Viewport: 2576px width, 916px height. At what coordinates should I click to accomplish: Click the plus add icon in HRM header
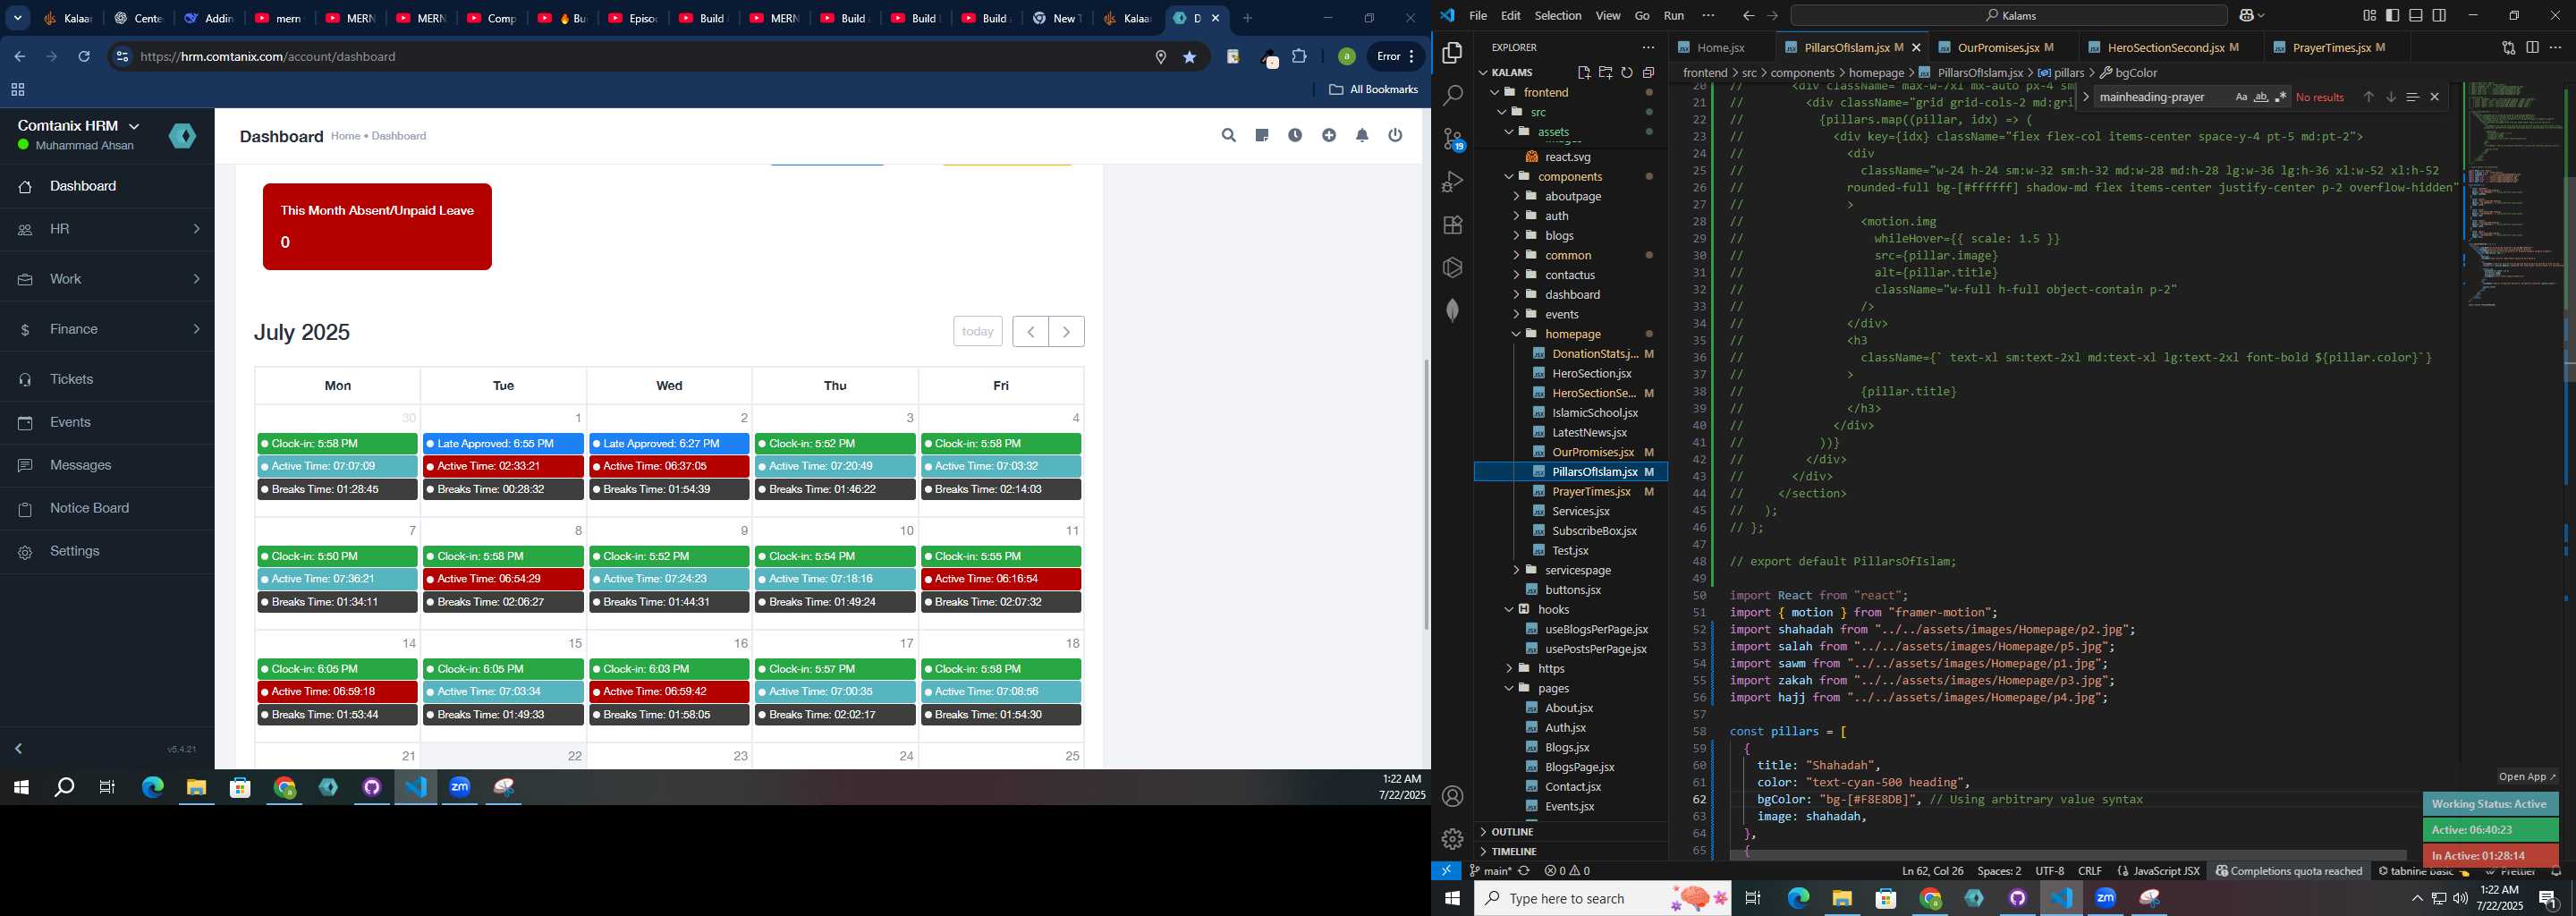pyautogui.click(x=1329, y=135)
